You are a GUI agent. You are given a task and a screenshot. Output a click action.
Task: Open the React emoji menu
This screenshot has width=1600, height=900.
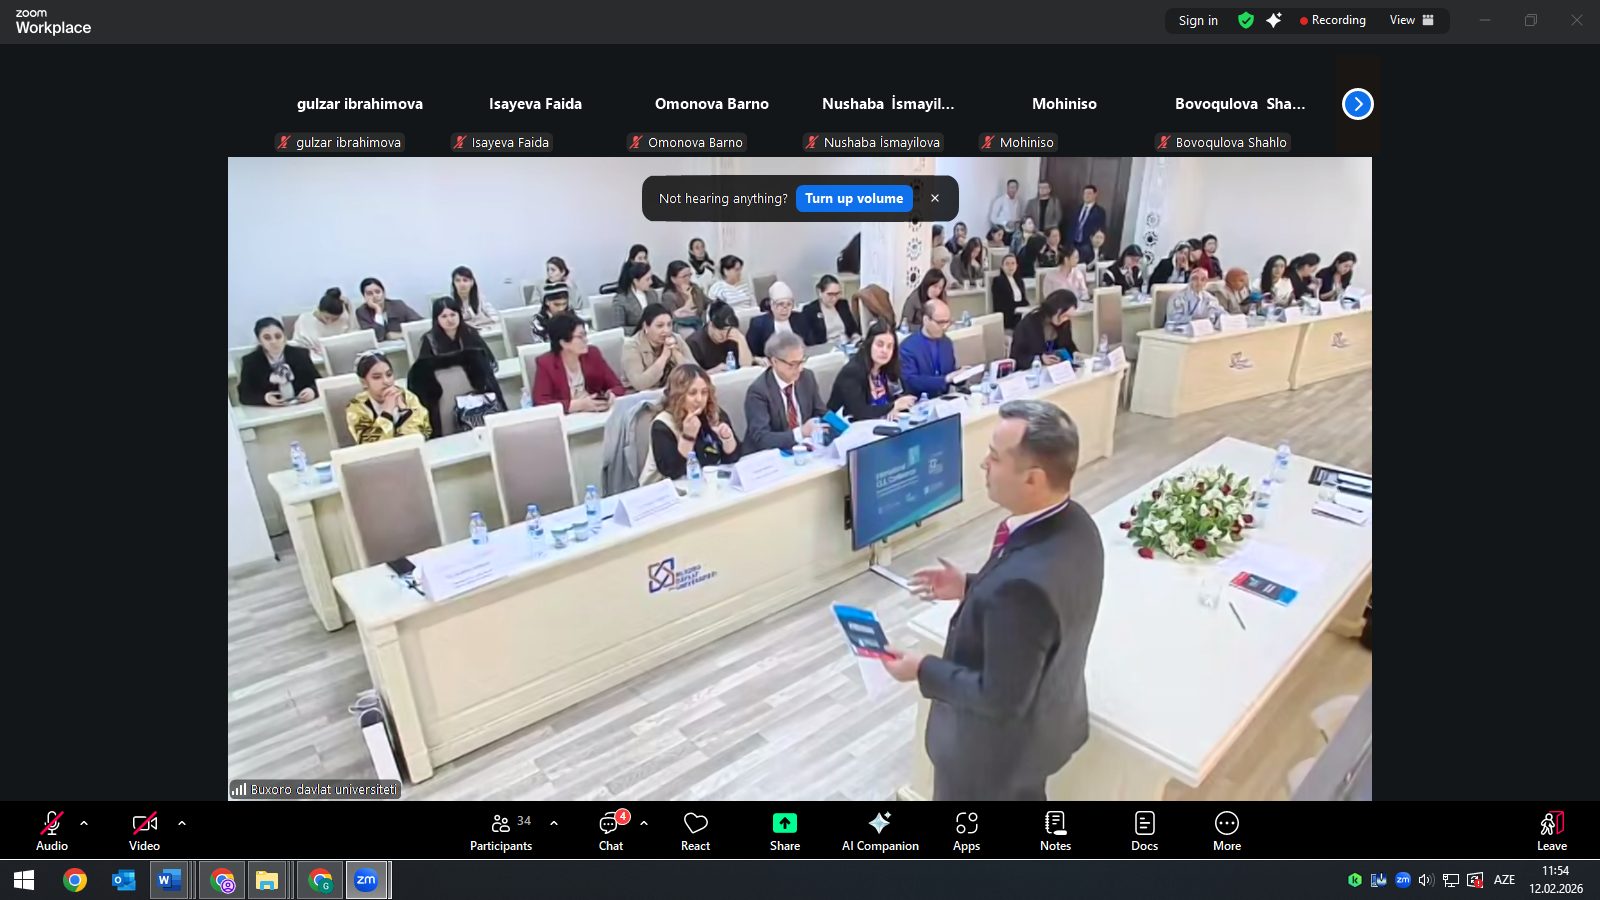[695, 831]
